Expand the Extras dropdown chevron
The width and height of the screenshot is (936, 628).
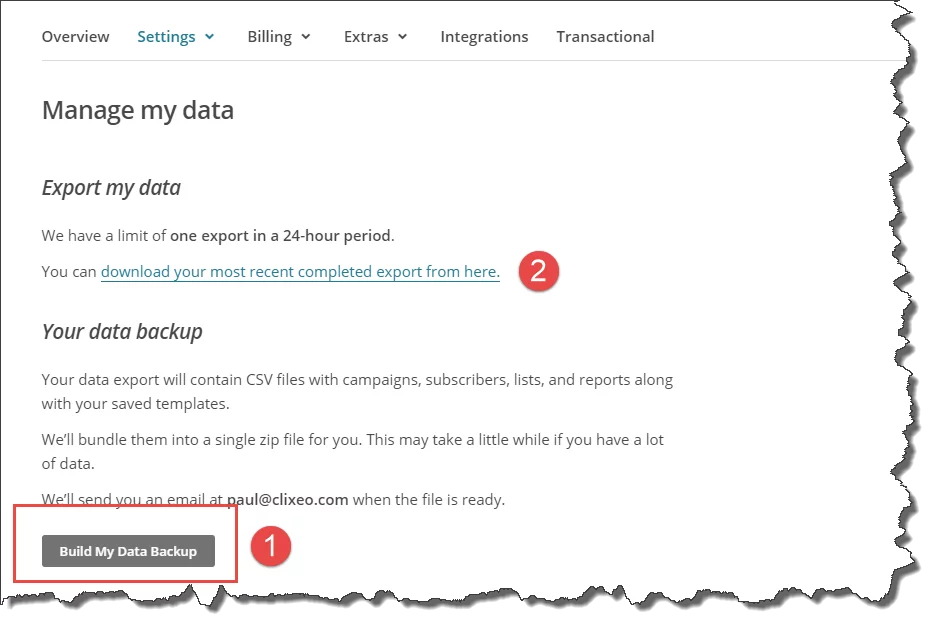[x=403, y=37]
